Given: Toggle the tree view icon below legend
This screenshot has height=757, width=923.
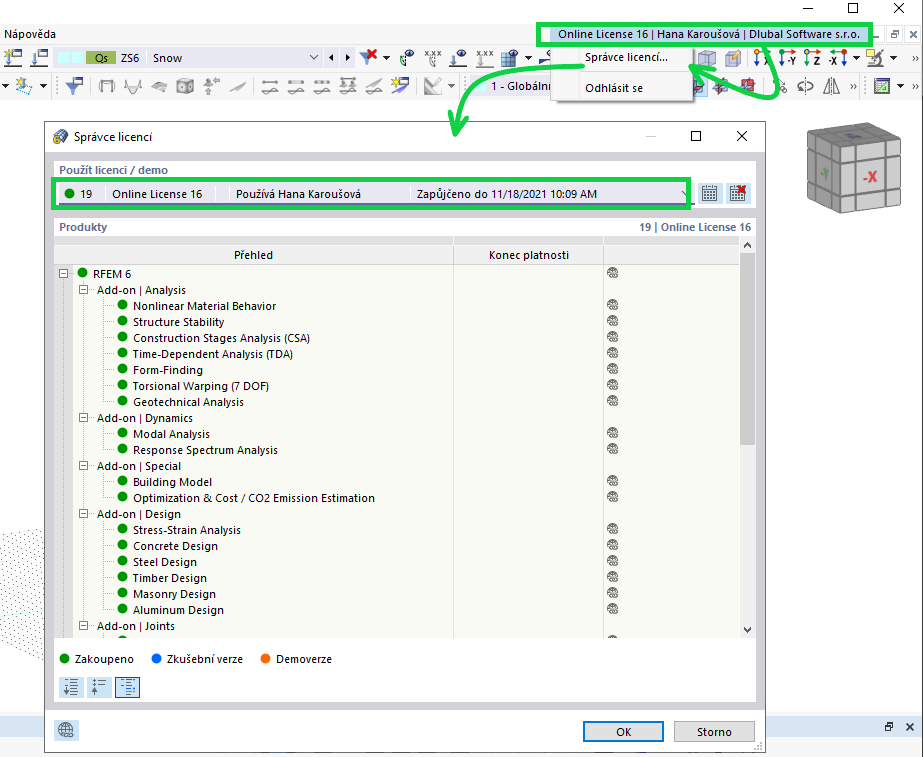Looking at the screenshot, I should [x=127, y=687].
